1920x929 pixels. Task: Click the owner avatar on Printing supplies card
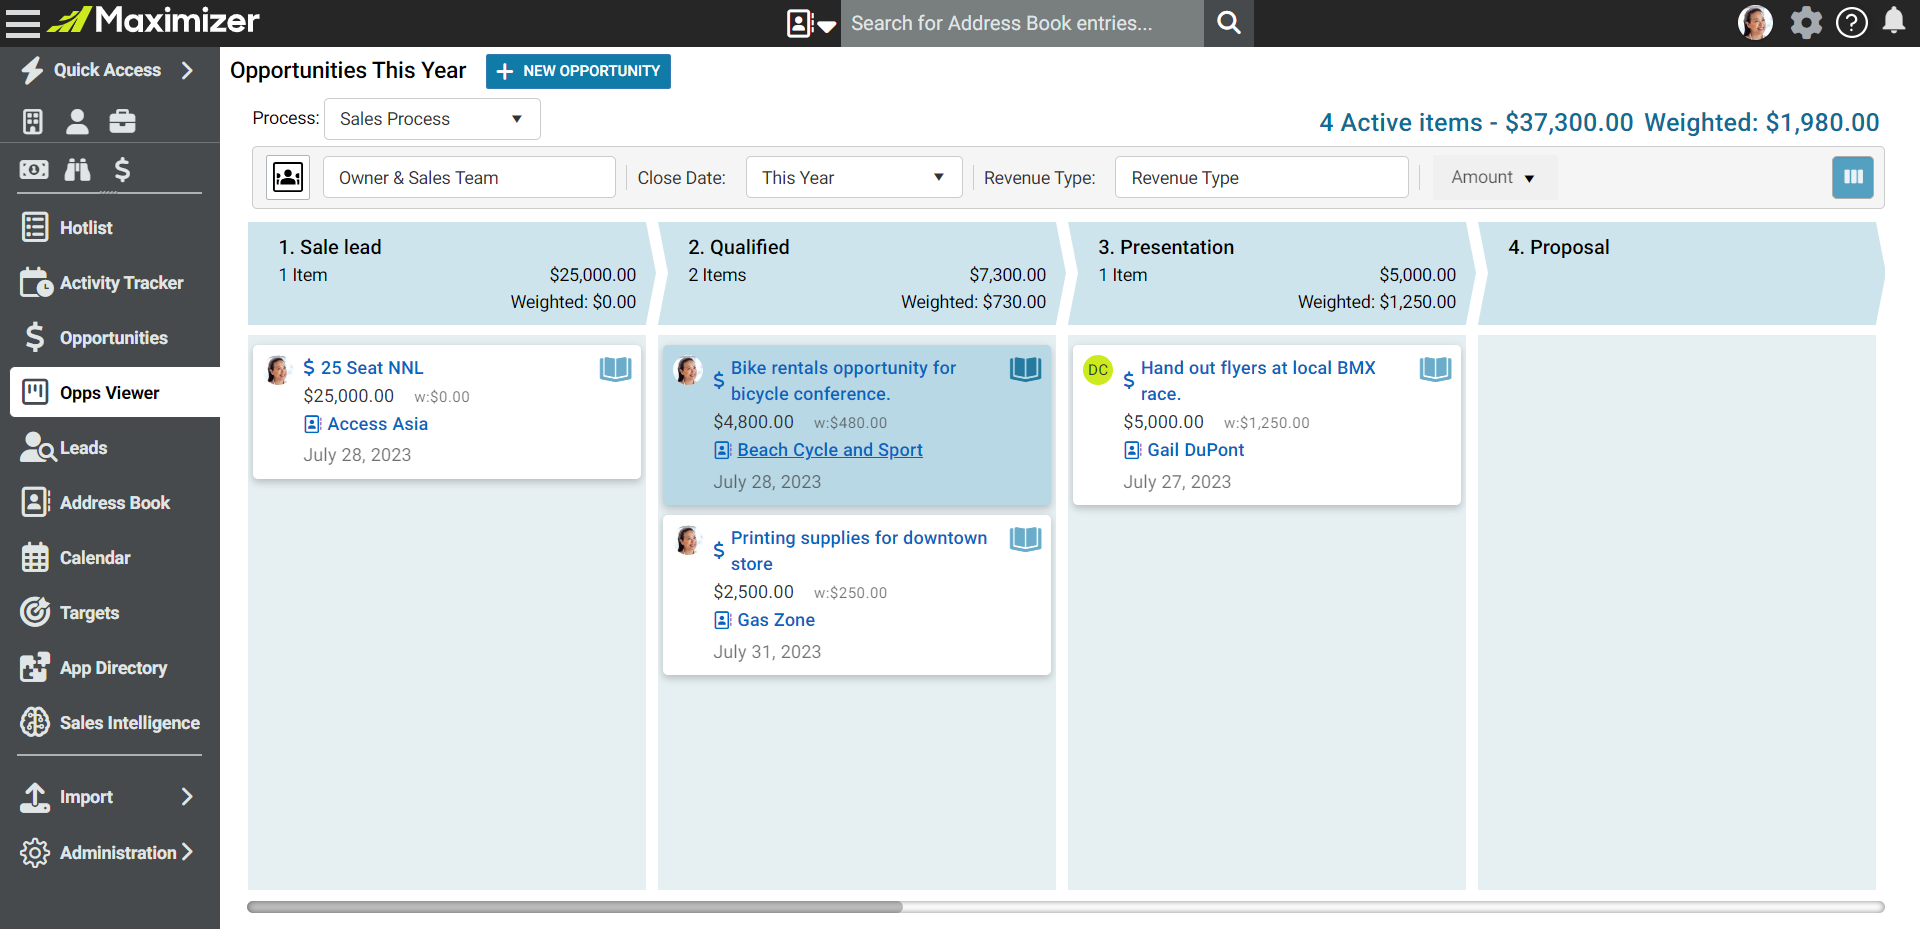pyautogui.click(x=688, y=540)
